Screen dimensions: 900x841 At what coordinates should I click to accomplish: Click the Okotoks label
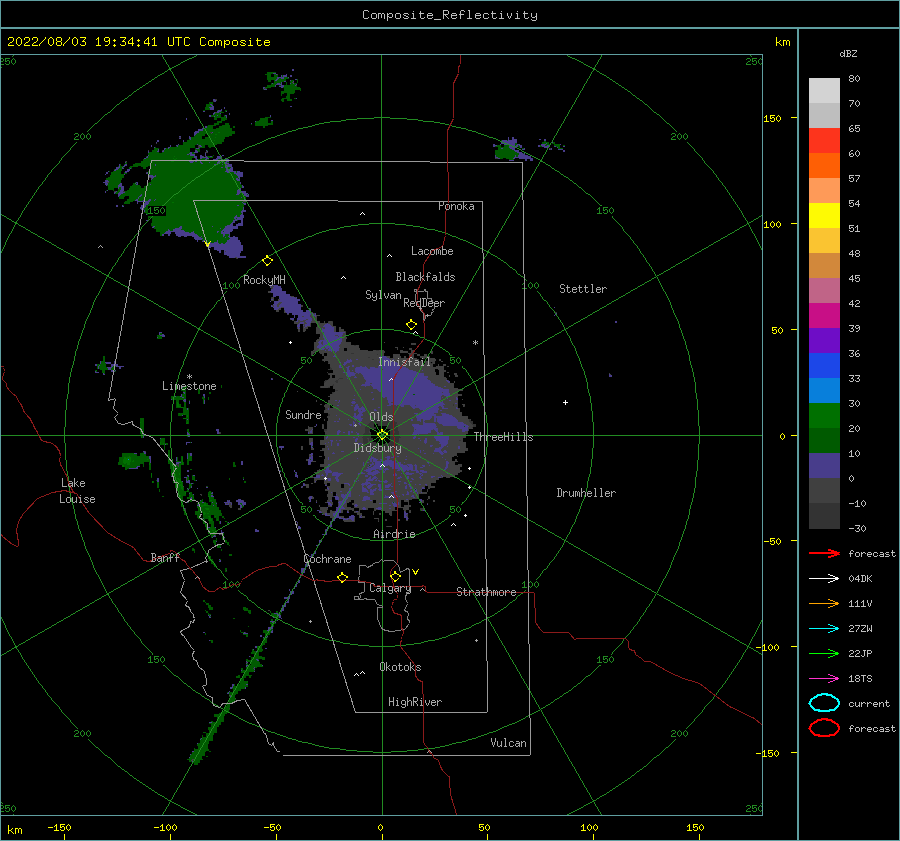pyautogui.click(x=400, y=667)
